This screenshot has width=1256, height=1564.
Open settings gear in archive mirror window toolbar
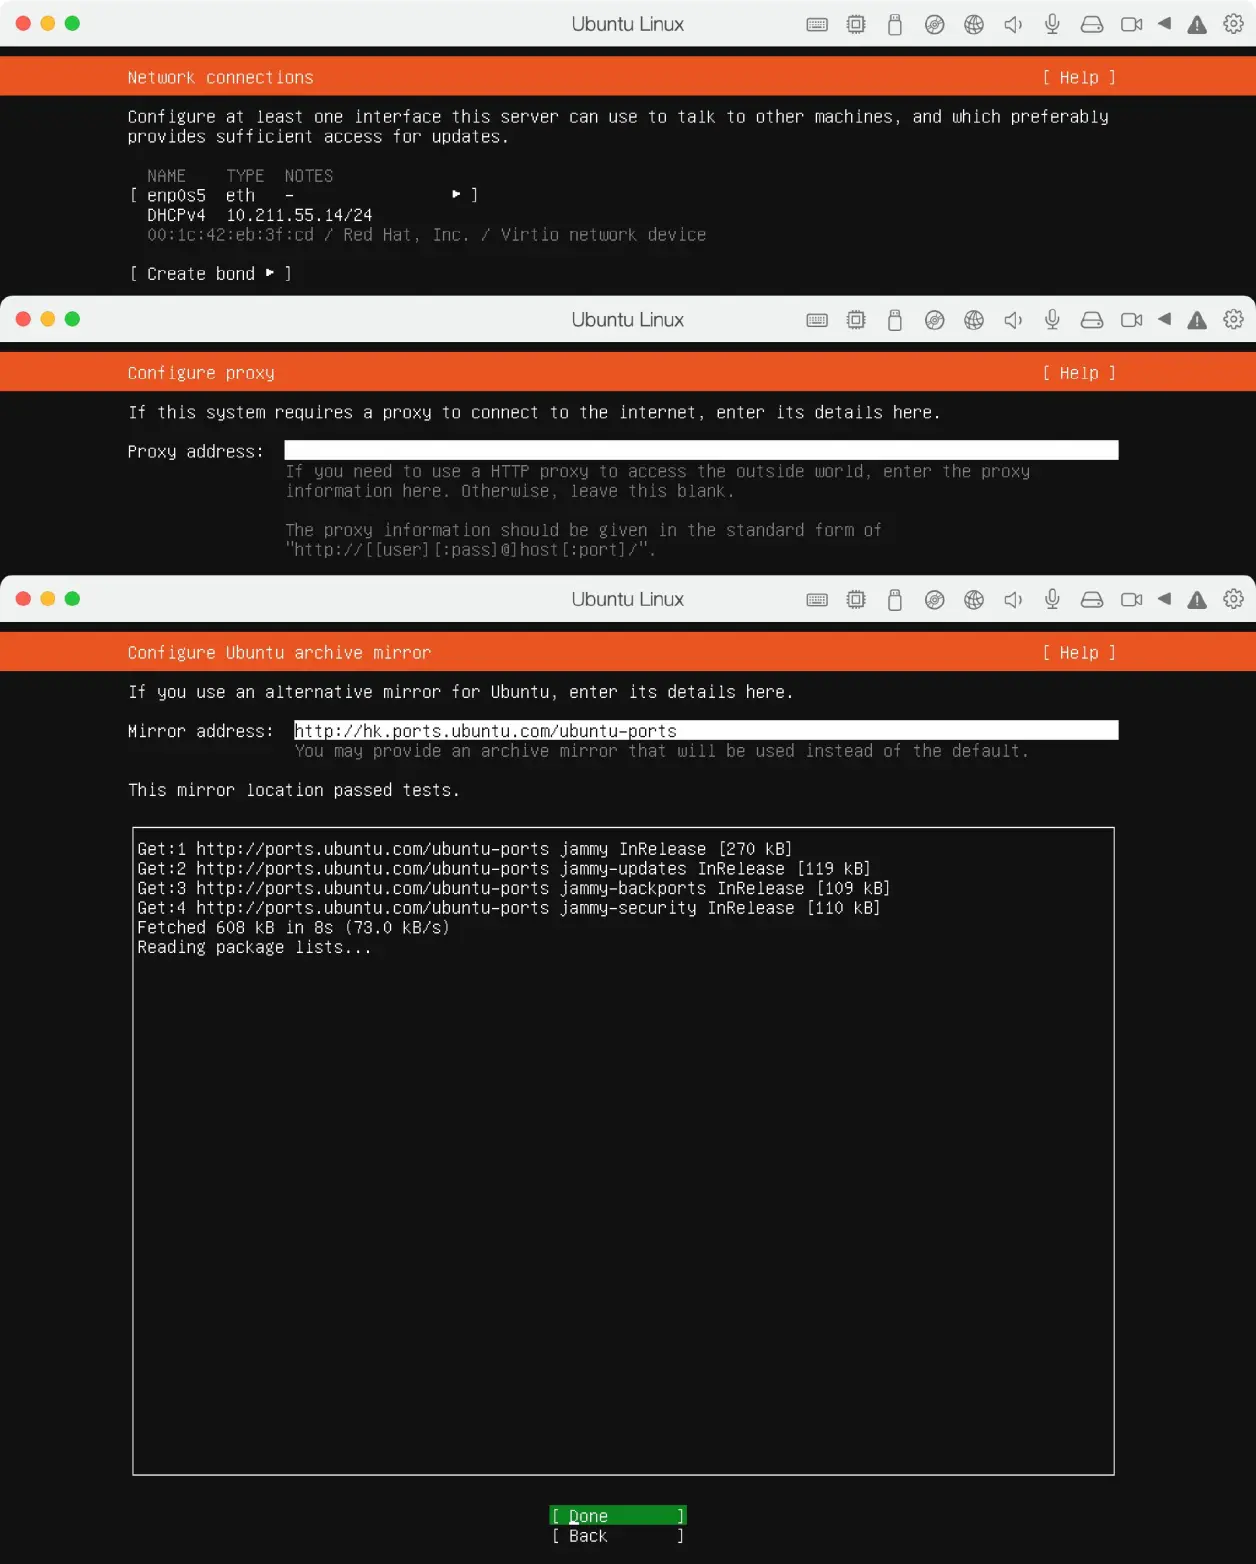tap(1234, 599)
